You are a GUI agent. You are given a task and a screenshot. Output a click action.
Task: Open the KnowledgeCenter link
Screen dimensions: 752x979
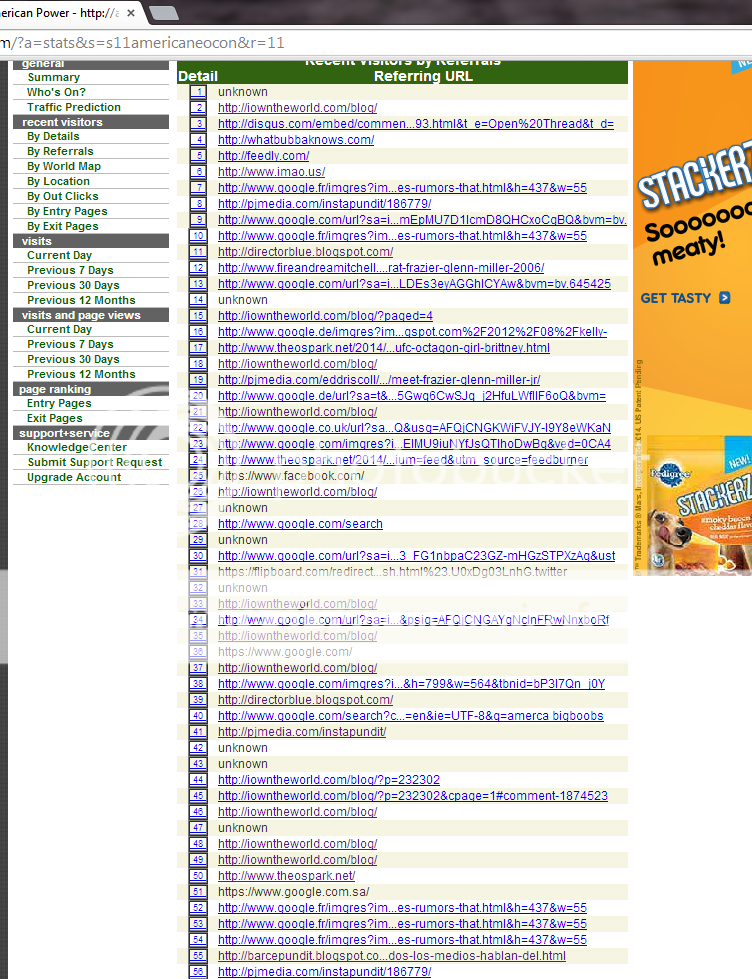(77, 448)
